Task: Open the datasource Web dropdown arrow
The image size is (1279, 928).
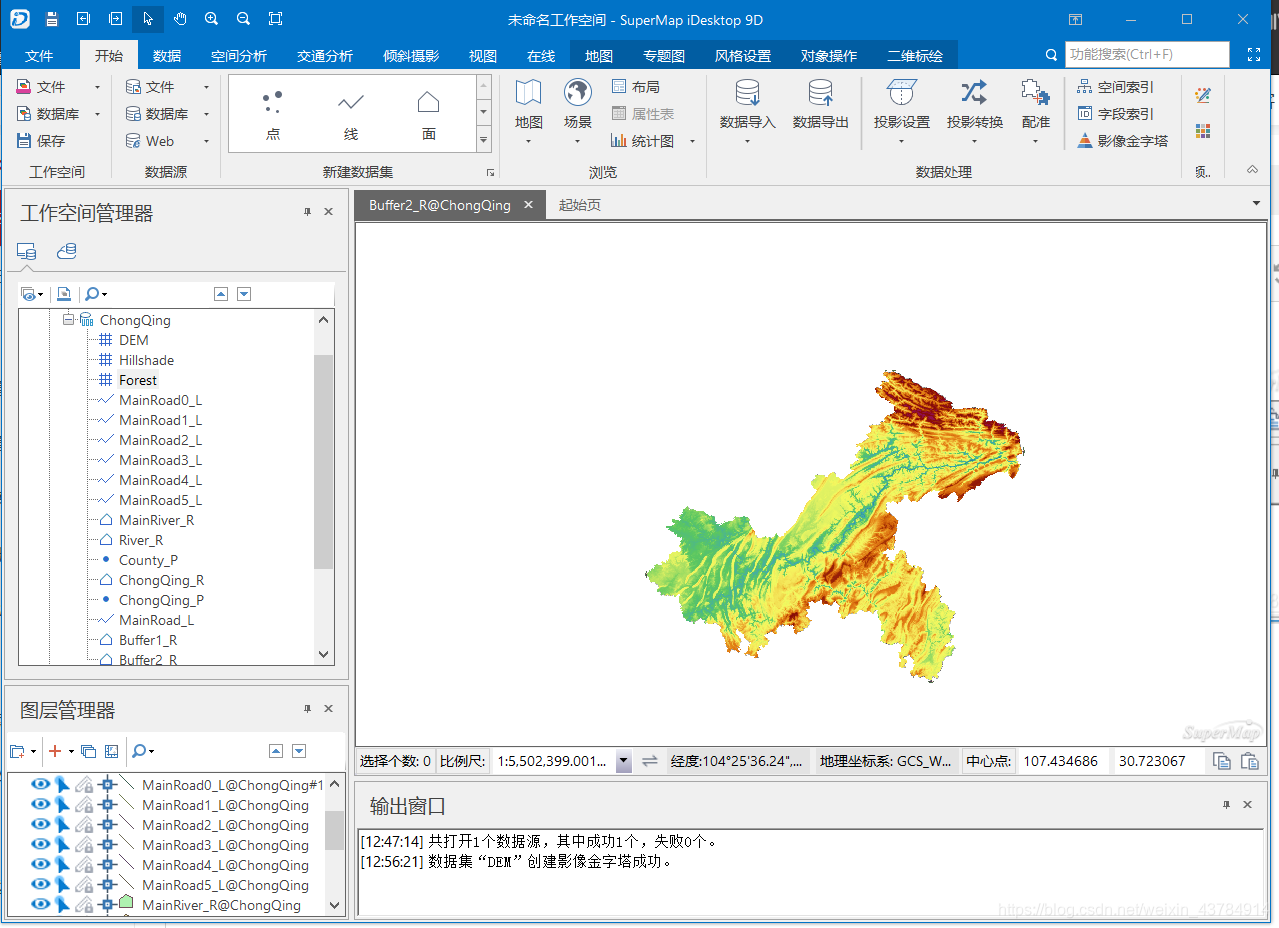Action: tap(206, 141)
